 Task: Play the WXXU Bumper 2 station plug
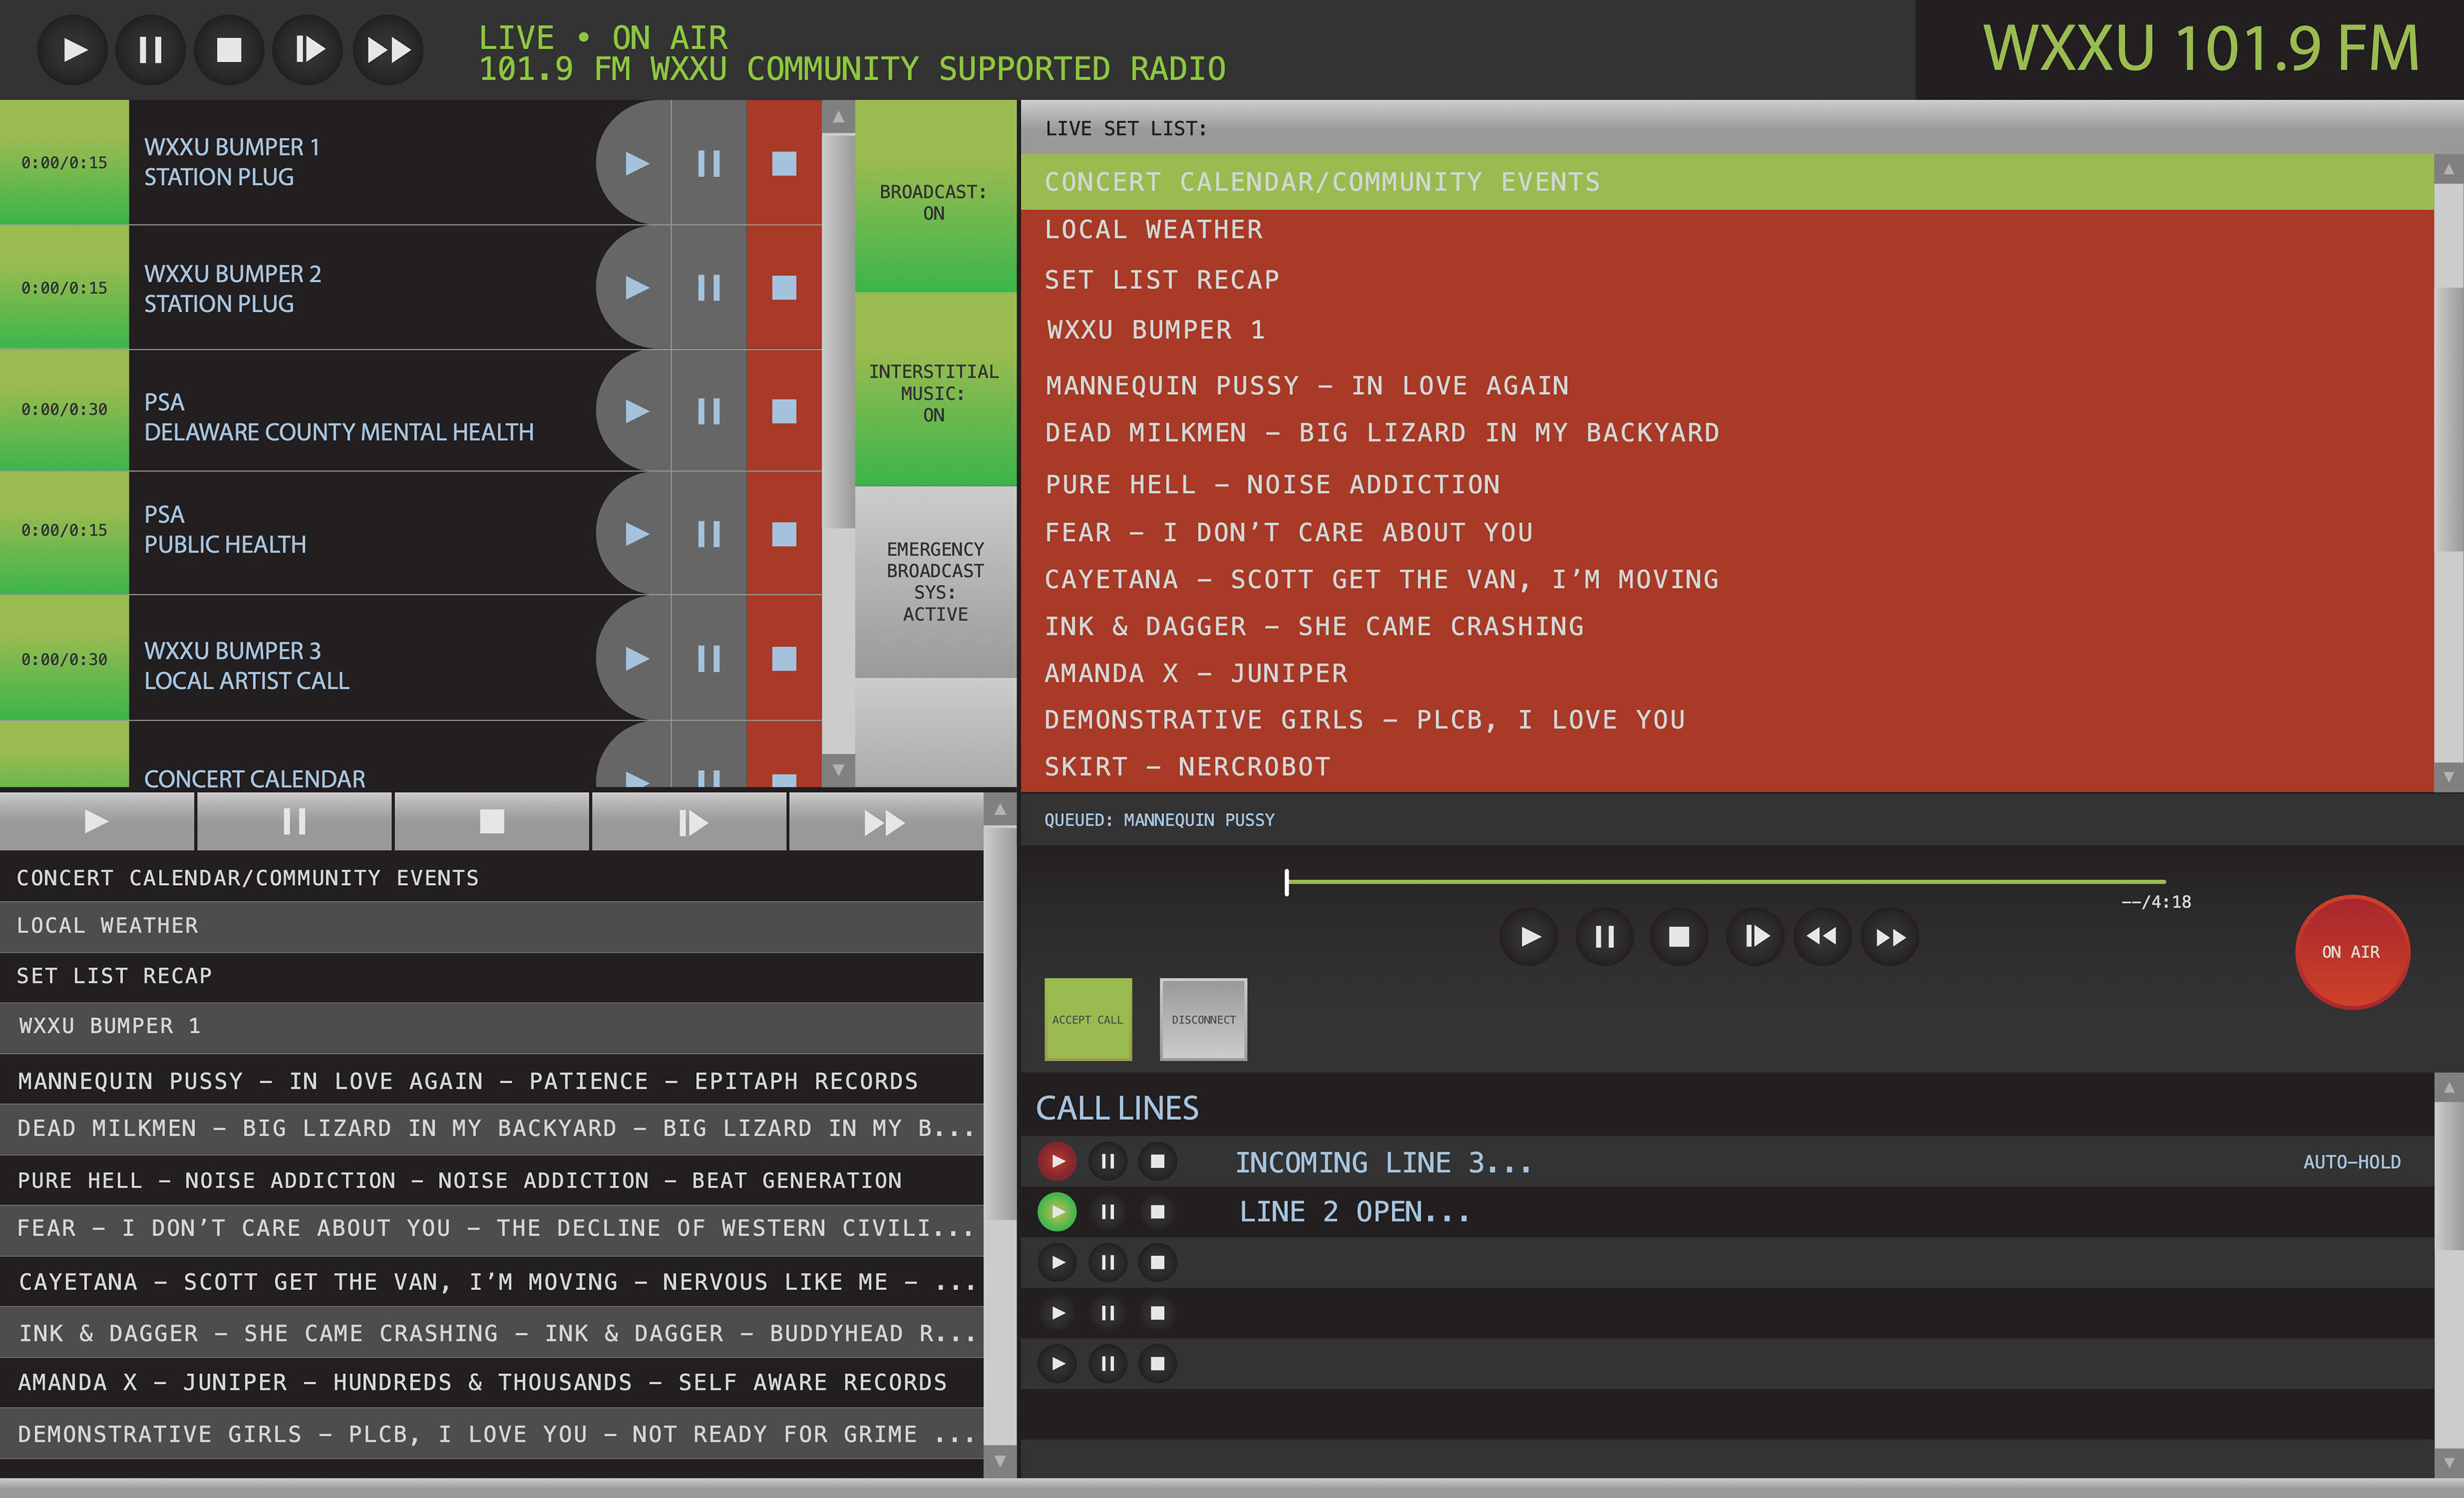click(635, 288)
